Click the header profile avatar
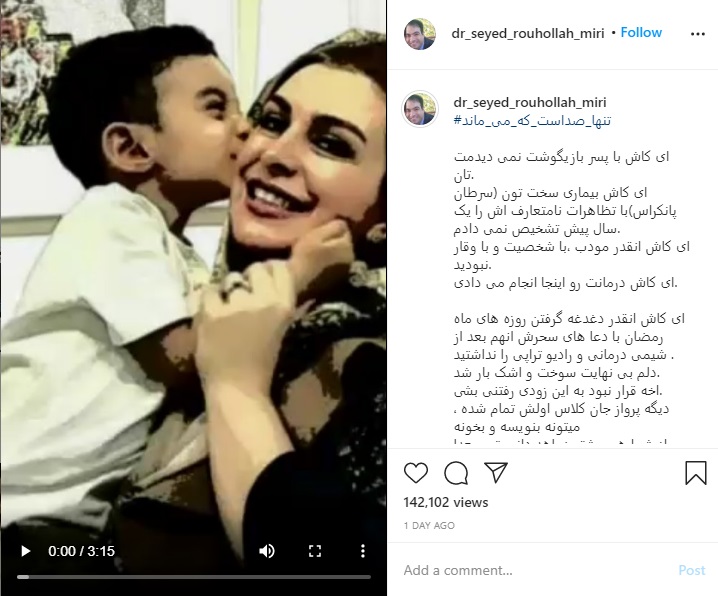718x596 pixels. pos(419,34)
